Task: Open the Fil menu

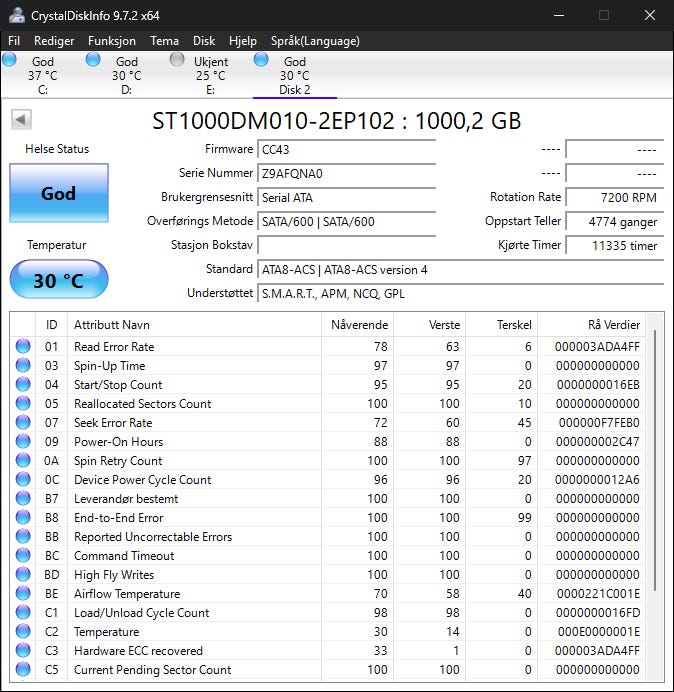Action: [14, 41]
